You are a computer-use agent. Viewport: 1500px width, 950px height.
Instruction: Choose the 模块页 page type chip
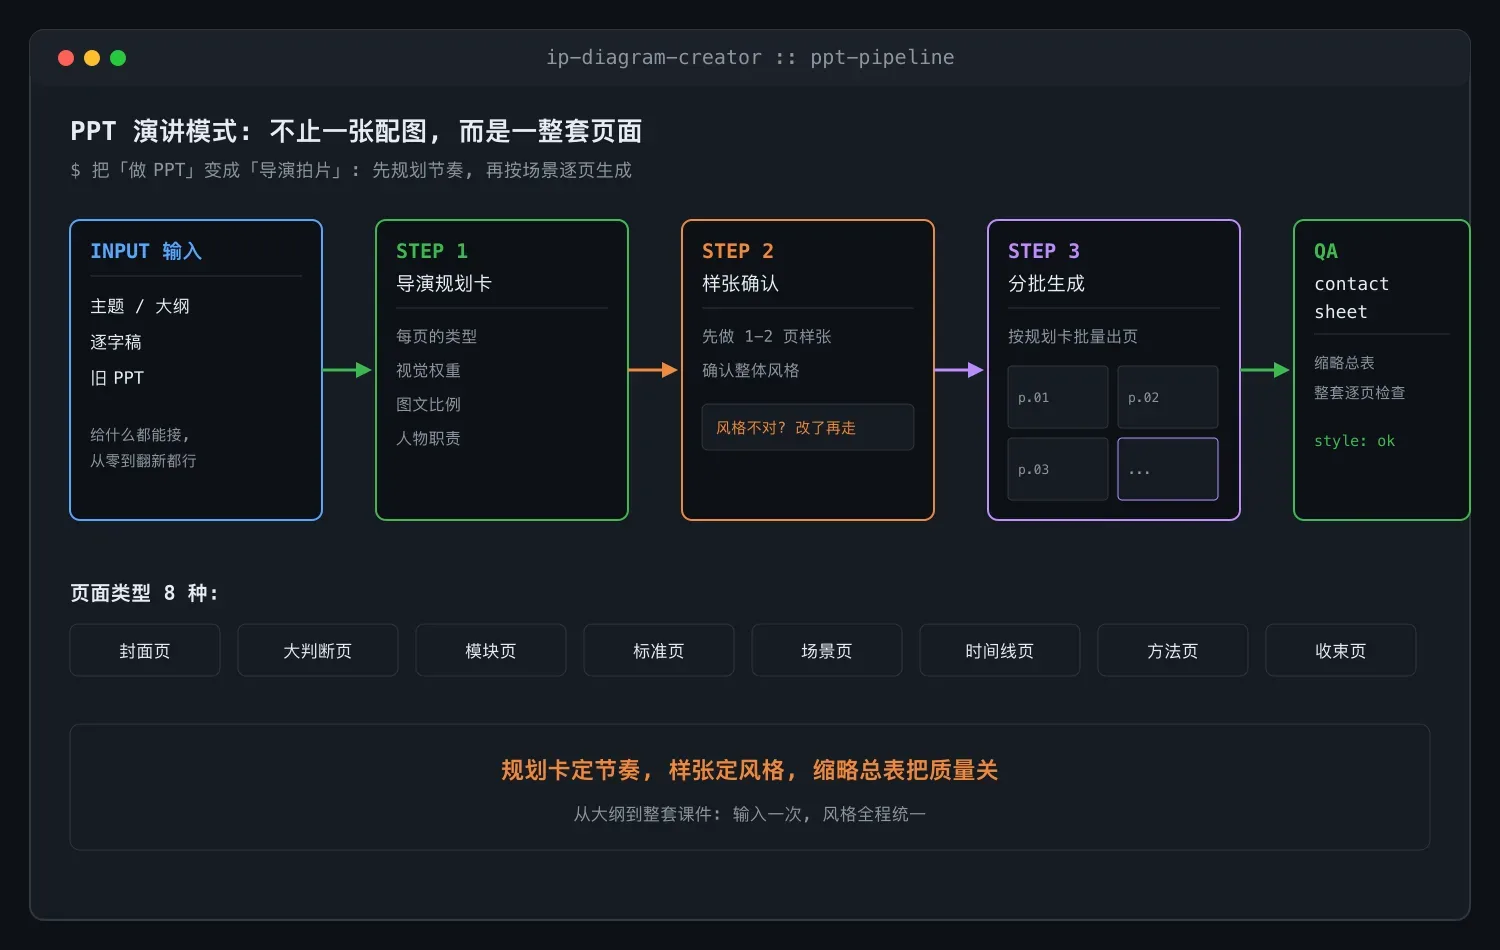[x=491, y=650]
